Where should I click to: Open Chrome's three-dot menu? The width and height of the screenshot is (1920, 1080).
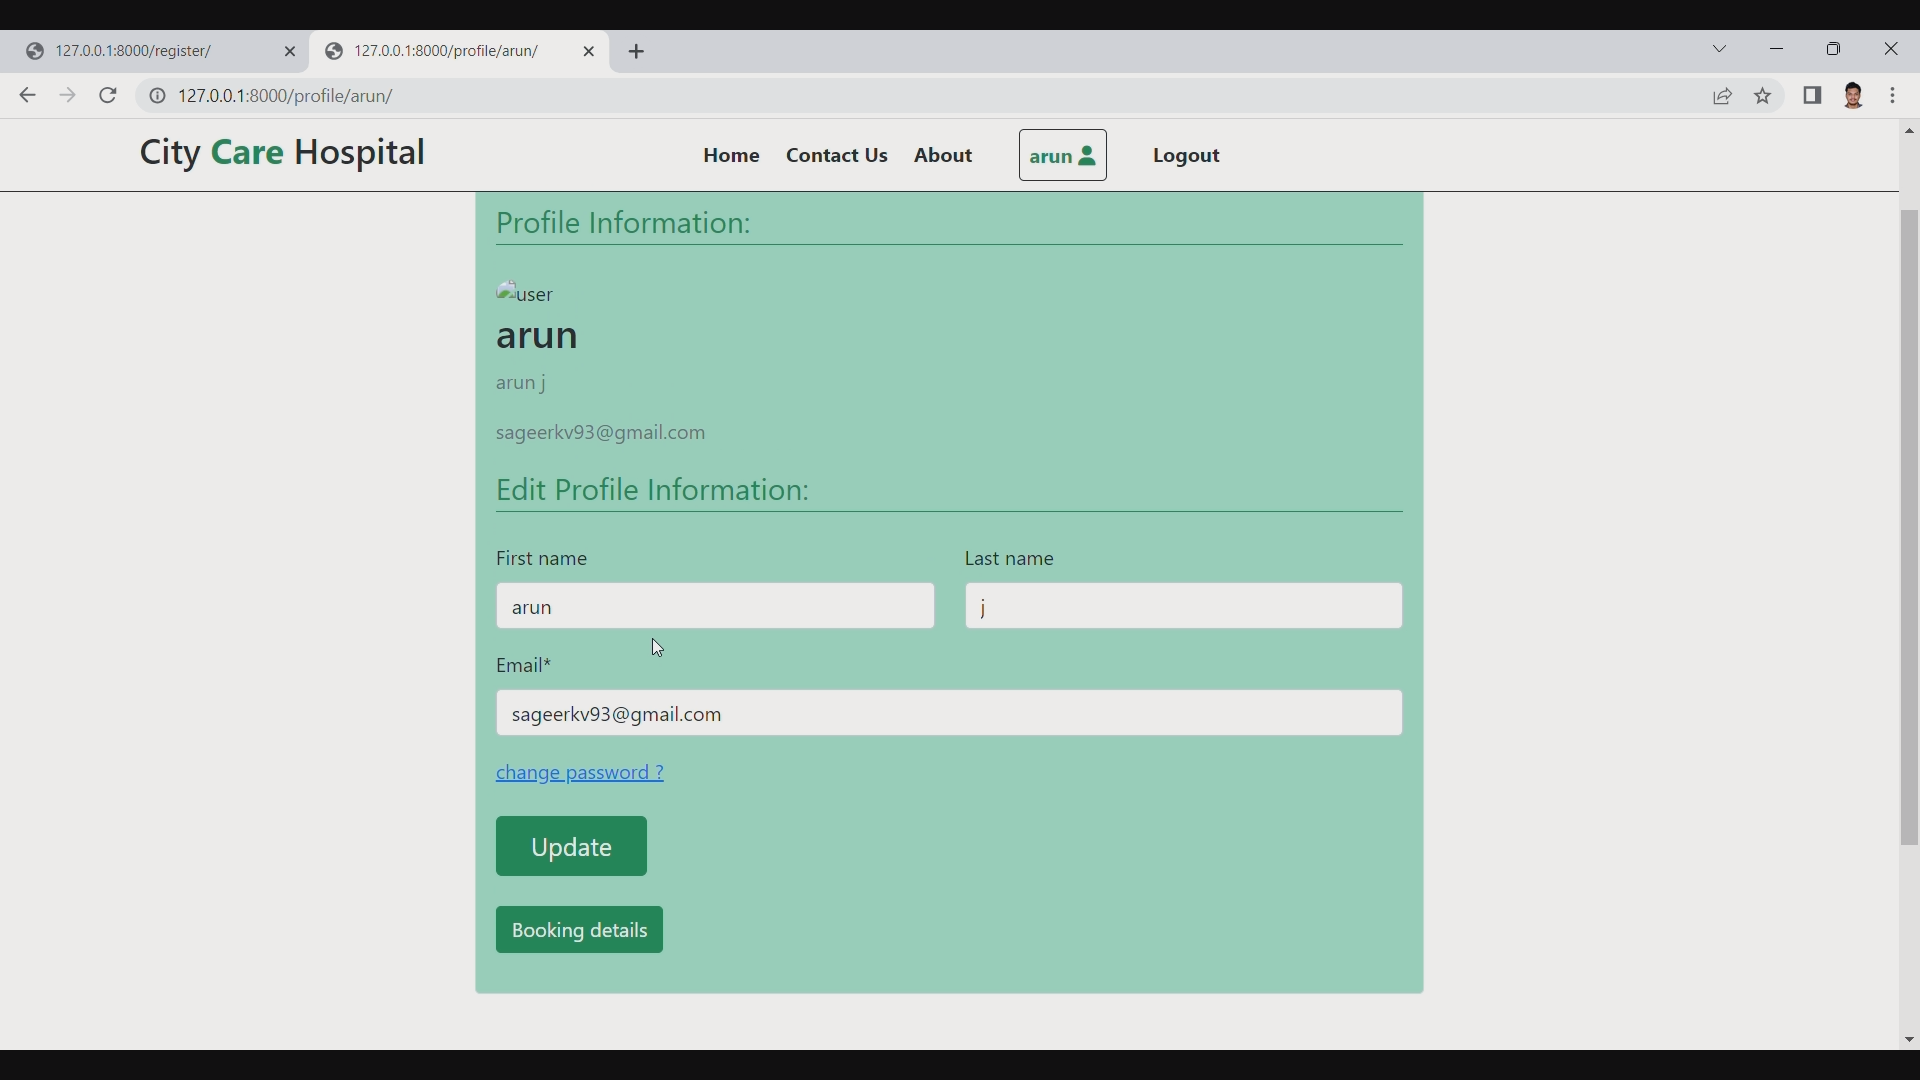(x=1895, y=96)
